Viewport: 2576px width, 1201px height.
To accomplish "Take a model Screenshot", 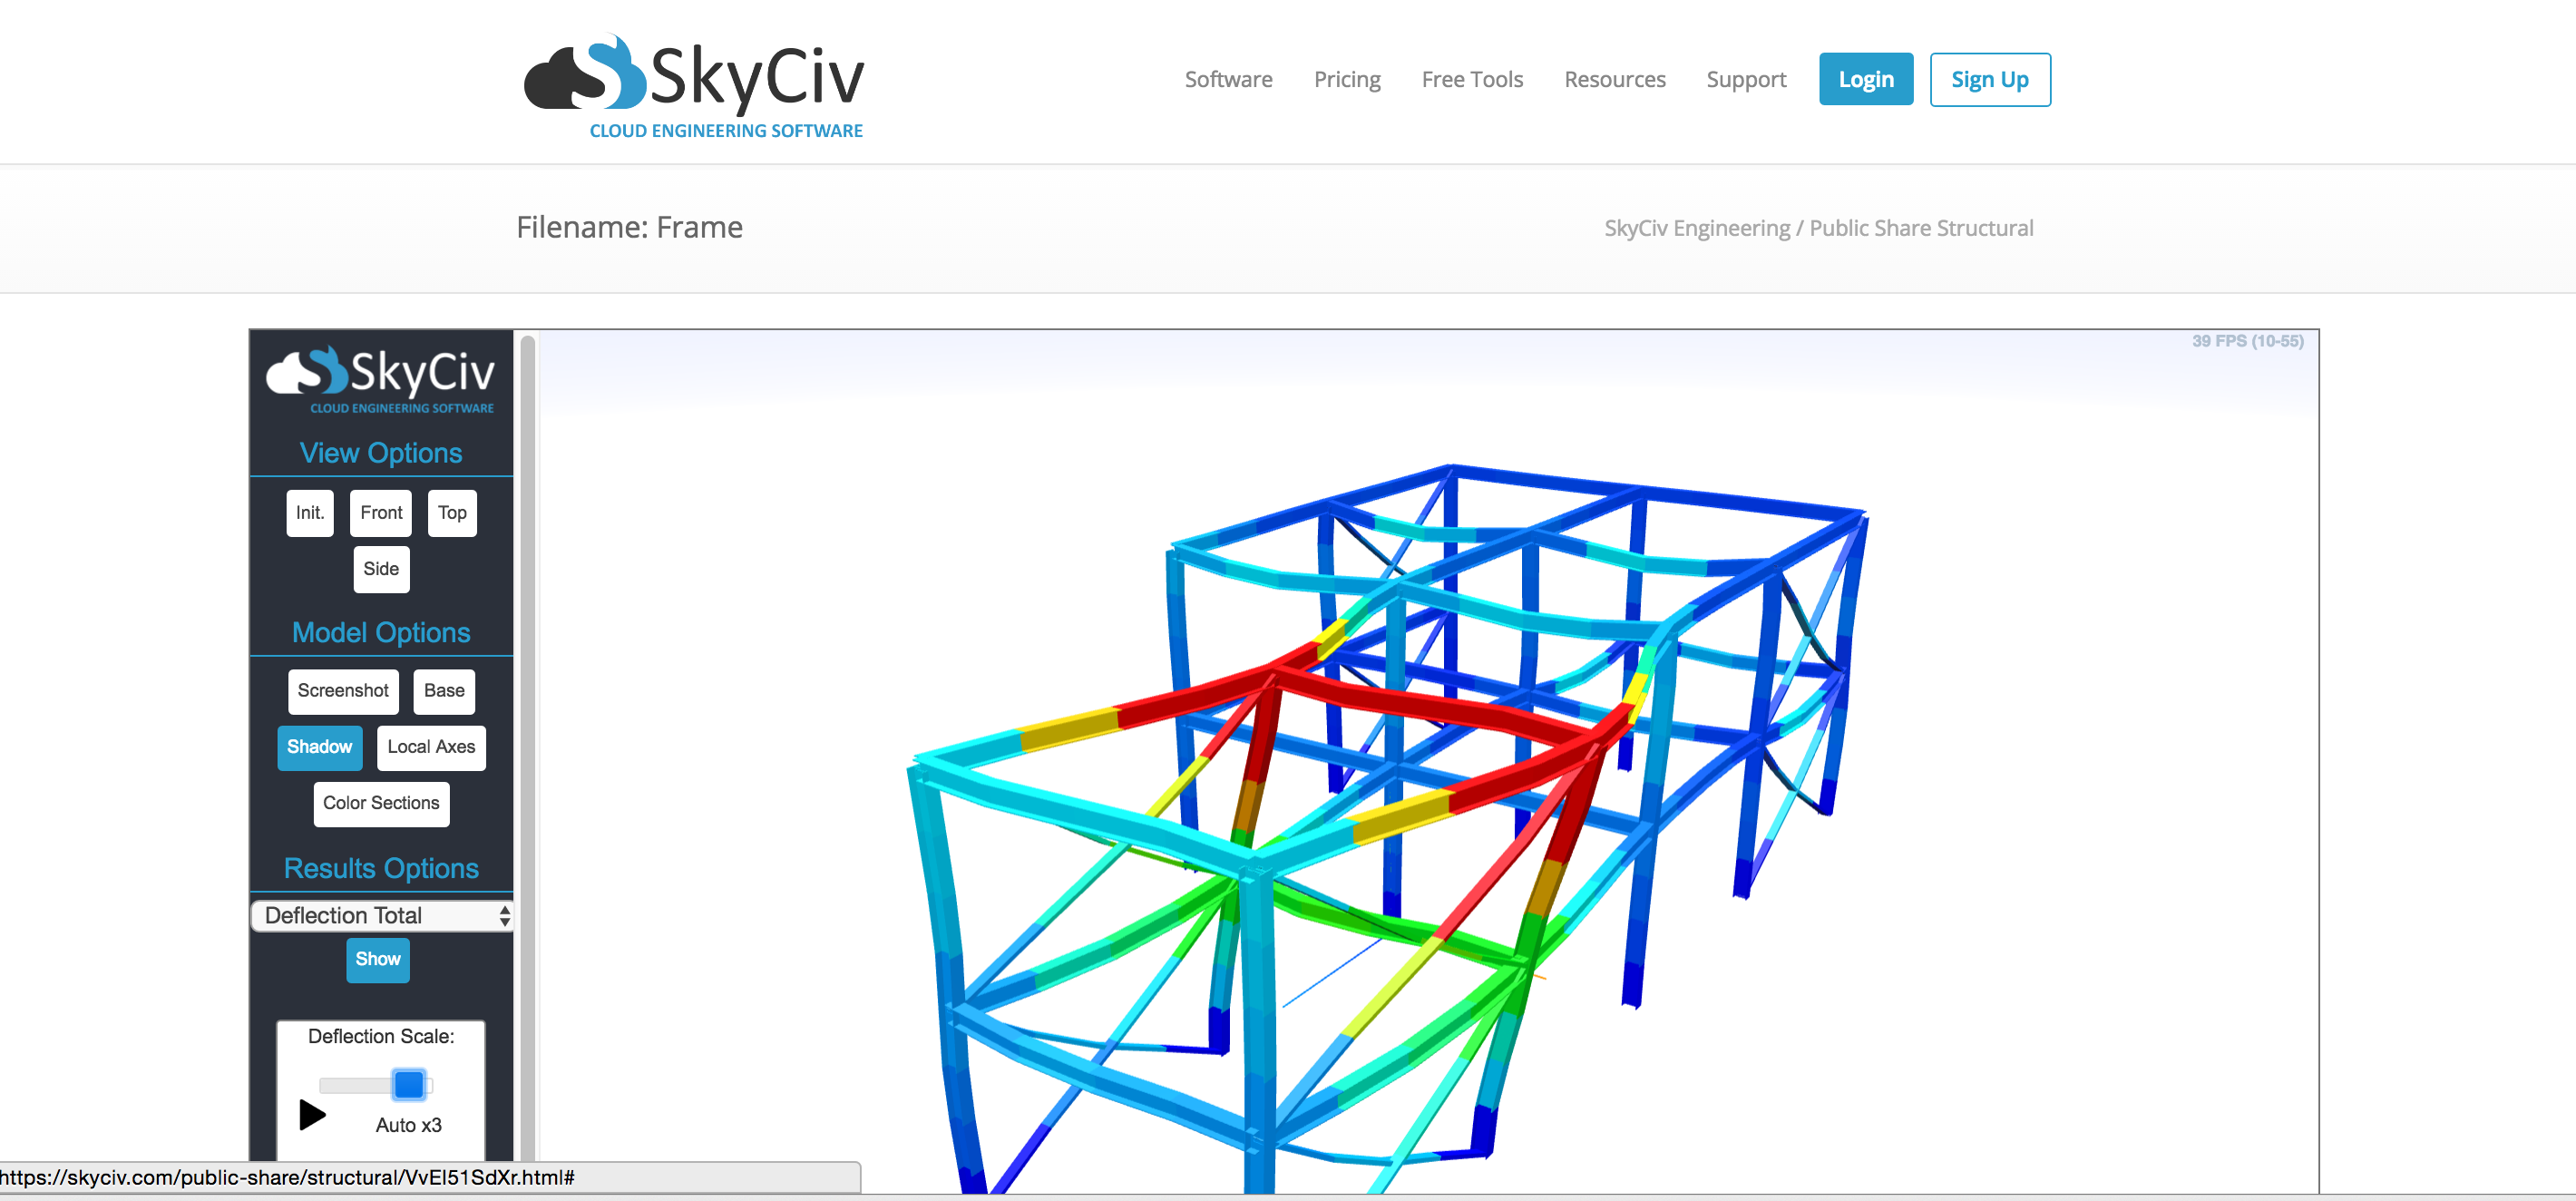I will [x=343, y=691].
